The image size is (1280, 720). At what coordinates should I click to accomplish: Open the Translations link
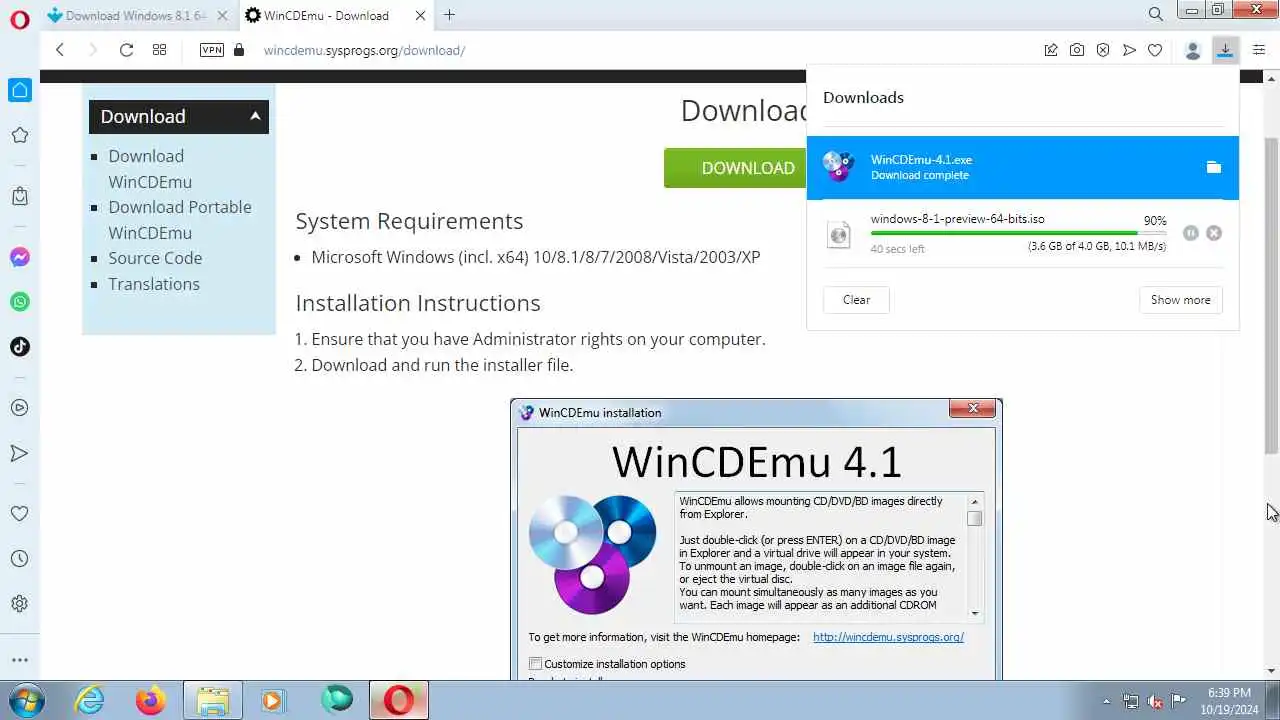tap(154, 284)
